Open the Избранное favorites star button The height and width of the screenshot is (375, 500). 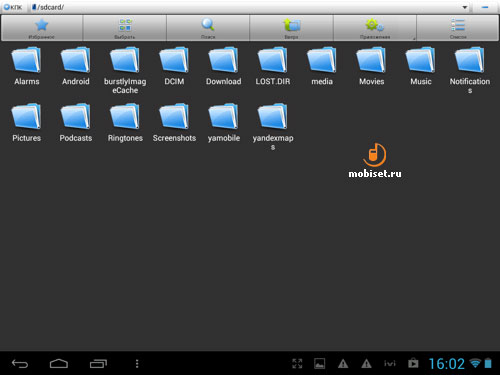[42, 28]
